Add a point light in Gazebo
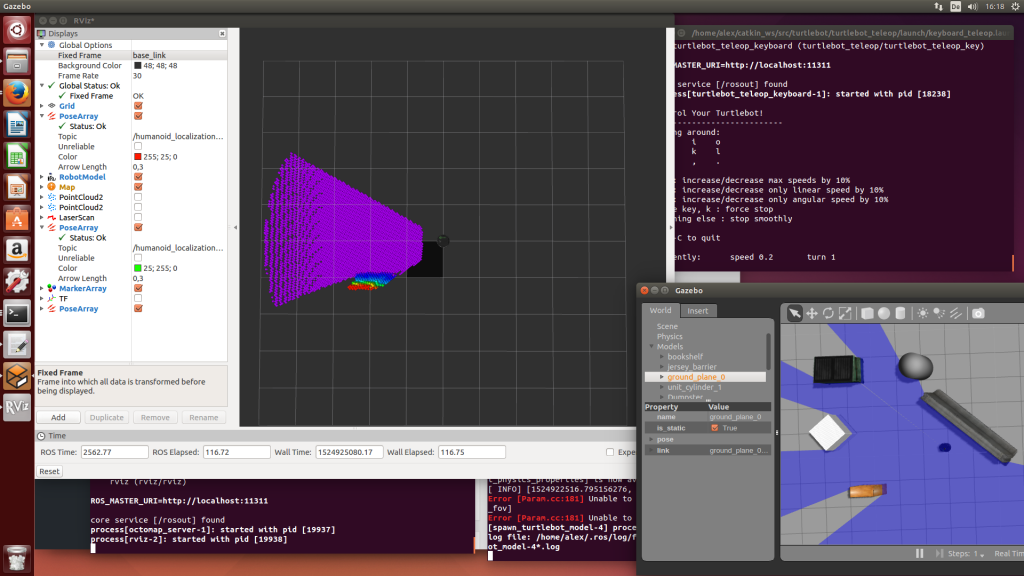The width and height of the screenshot is (1024, 576). pyautogui.click(x=922, y=313)
